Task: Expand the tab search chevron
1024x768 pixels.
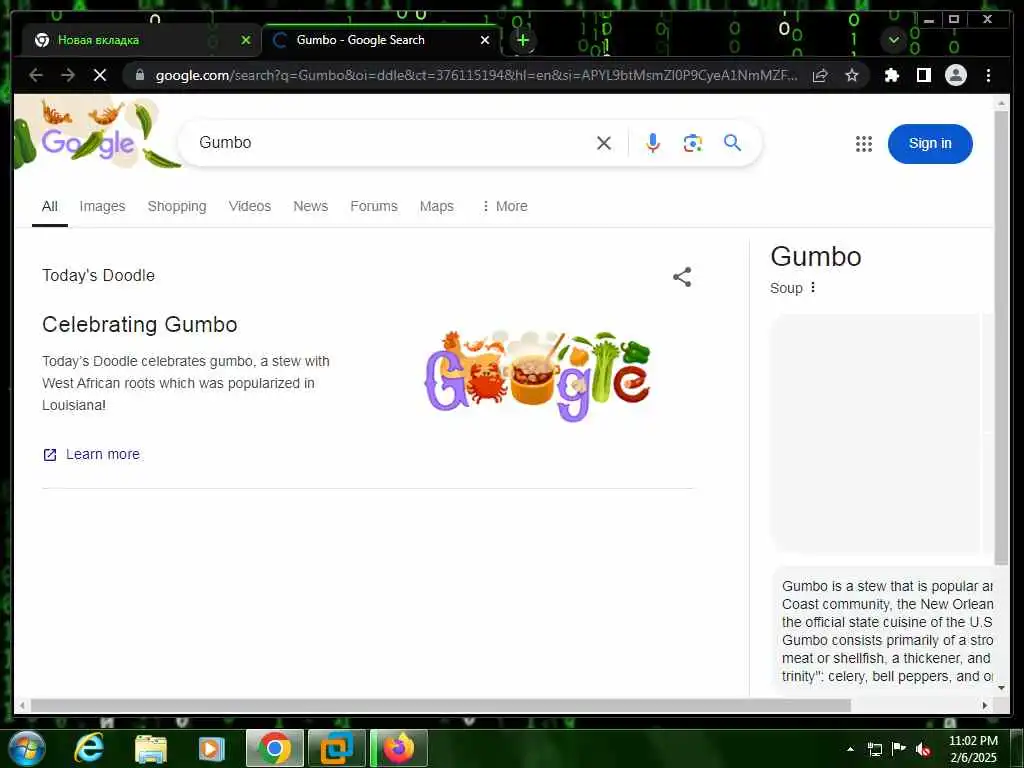Action: point(894,40)
